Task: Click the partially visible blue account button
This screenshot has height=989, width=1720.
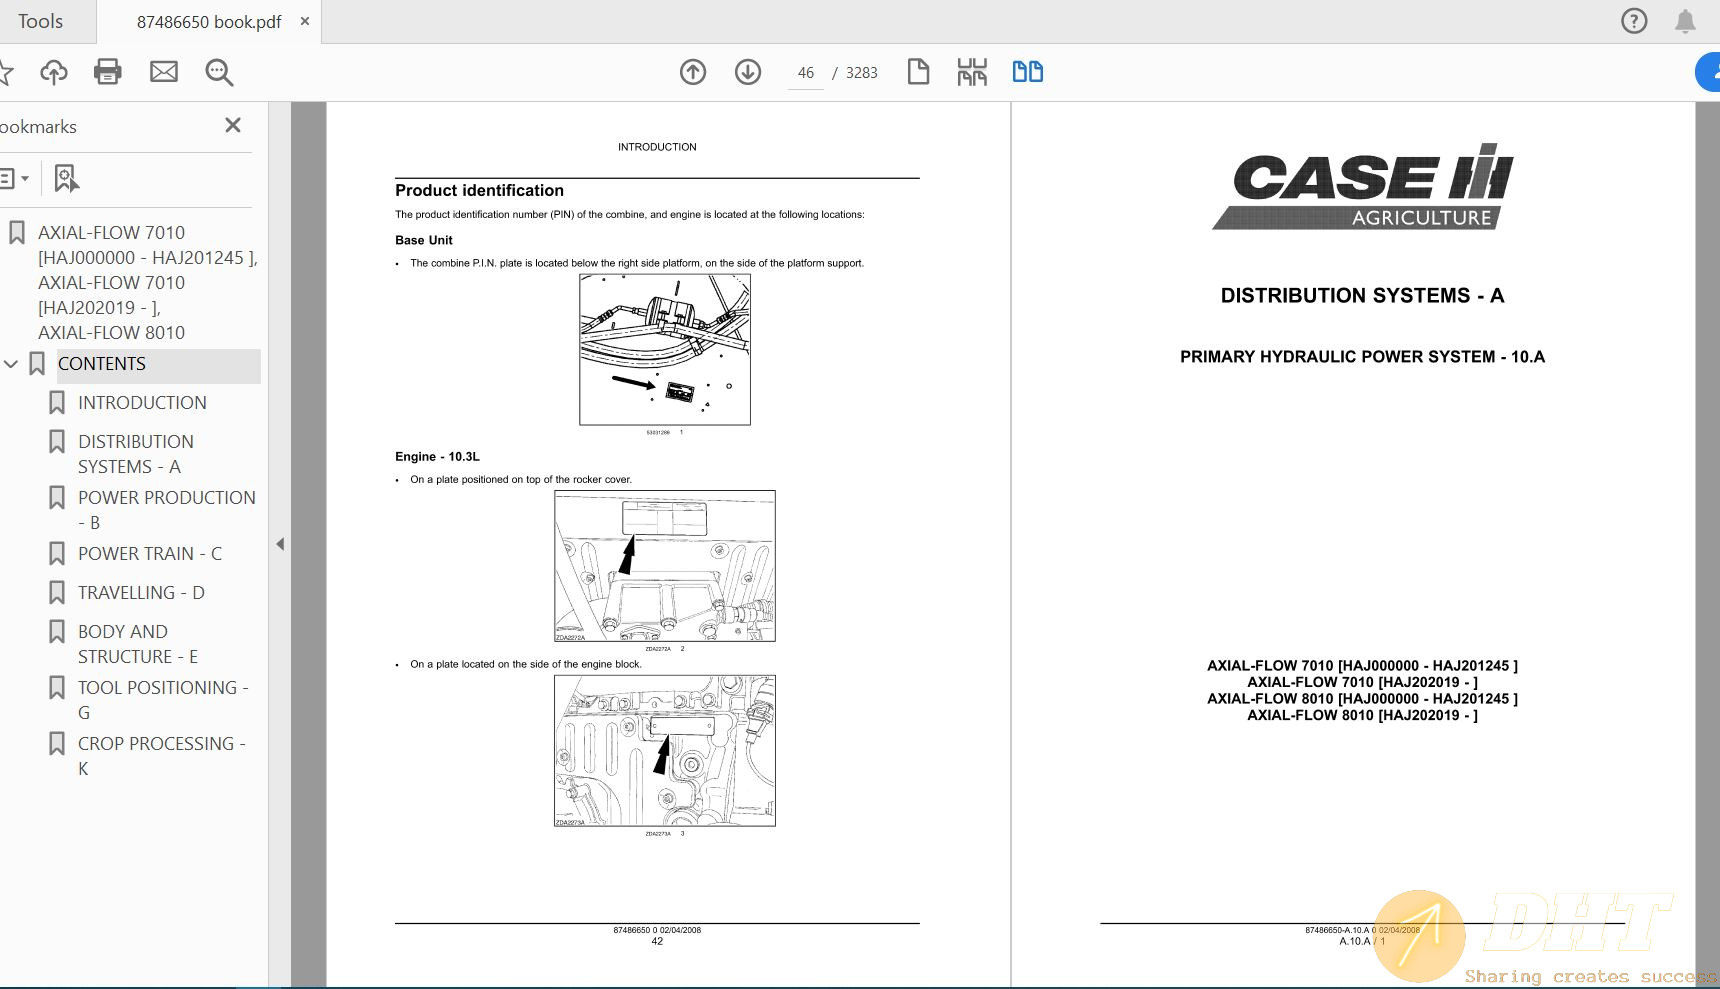Action: [1708, 72]
